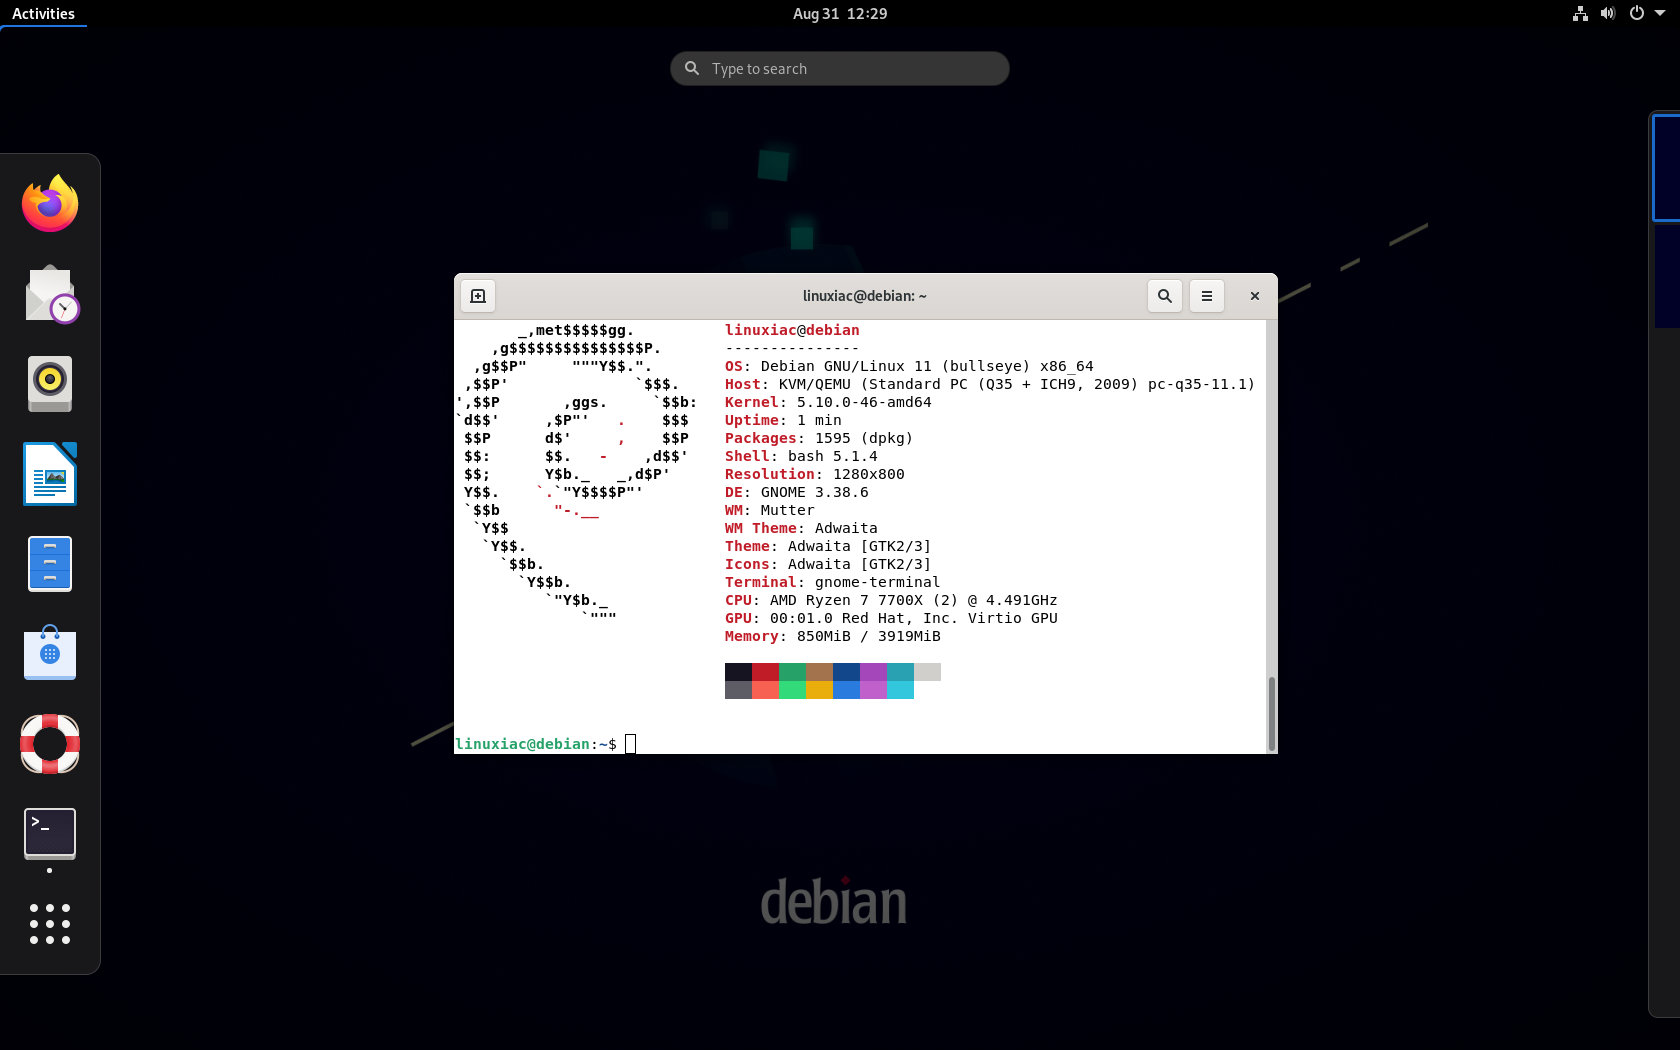Image resolution: width=1680 pixels, height=1050 pixels.
Task: Click the power icon in top bar
Action: (x=1637, y=14)
